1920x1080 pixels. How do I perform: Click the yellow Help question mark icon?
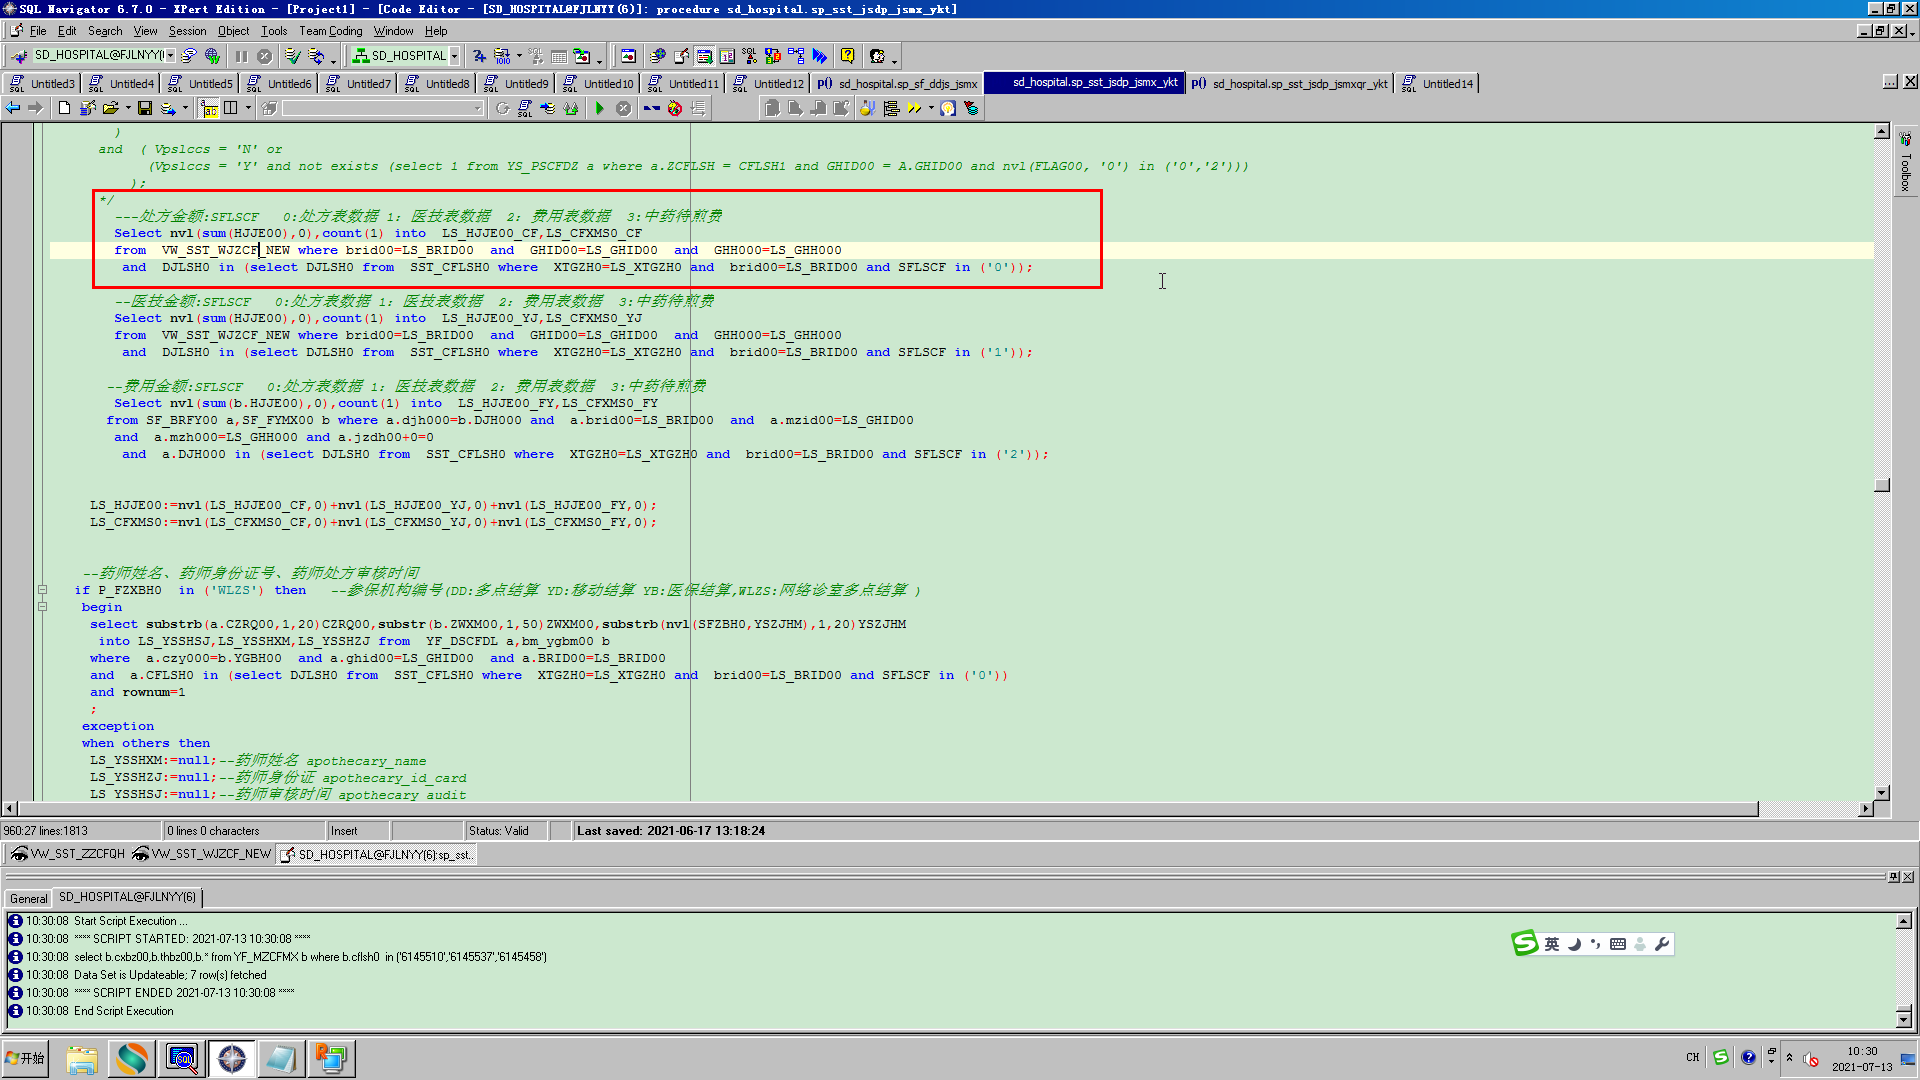point(847,56)
